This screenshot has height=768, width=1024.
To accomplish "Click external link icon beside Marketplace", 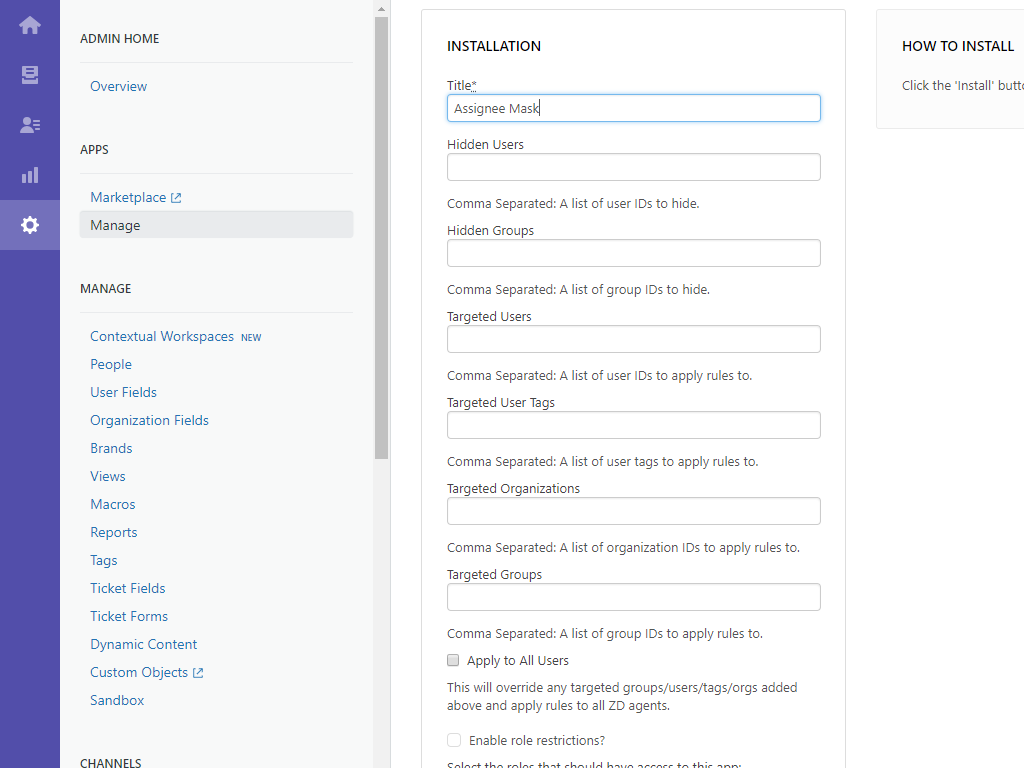I will click(x=176, y=198).
